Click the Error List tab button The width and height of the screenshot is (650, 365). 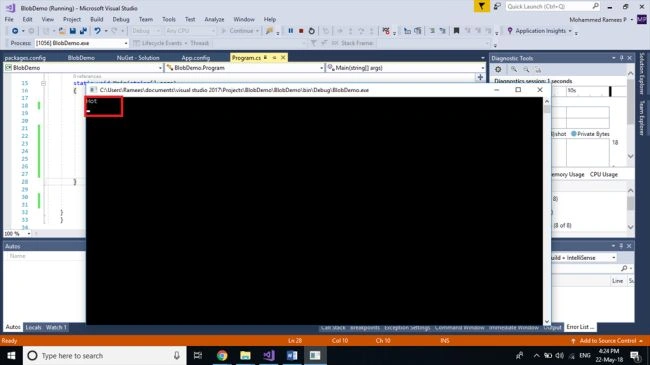(580, 327)
